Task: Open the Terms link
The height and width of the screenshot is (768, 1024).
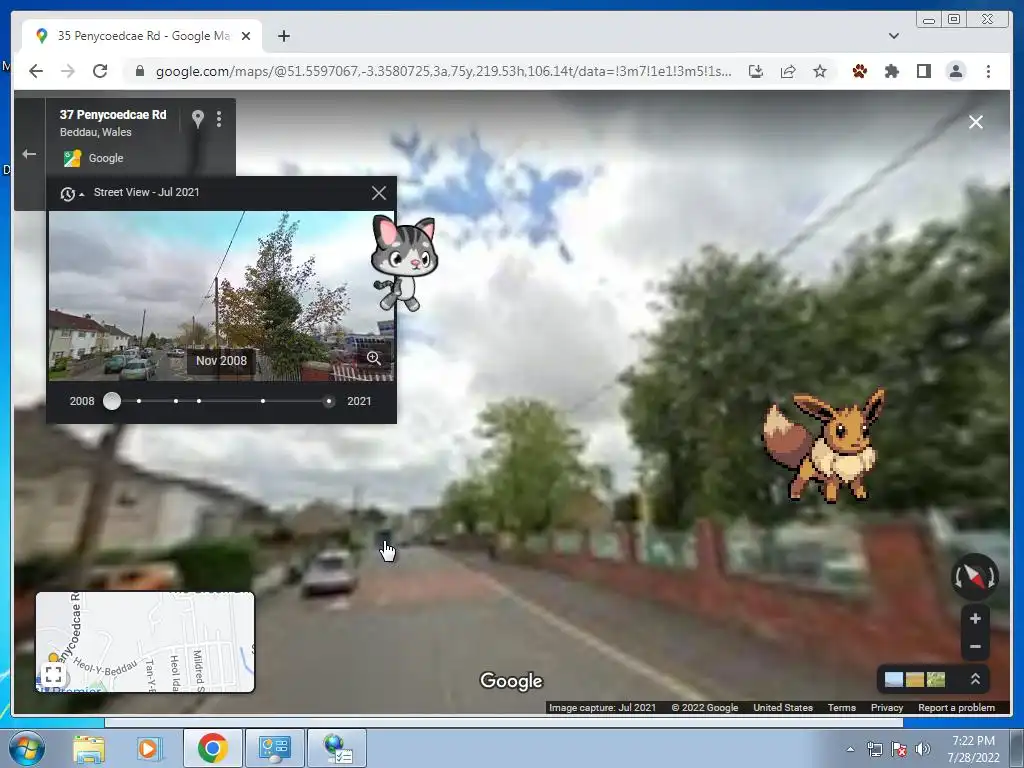Action: (x=841, y=707)
